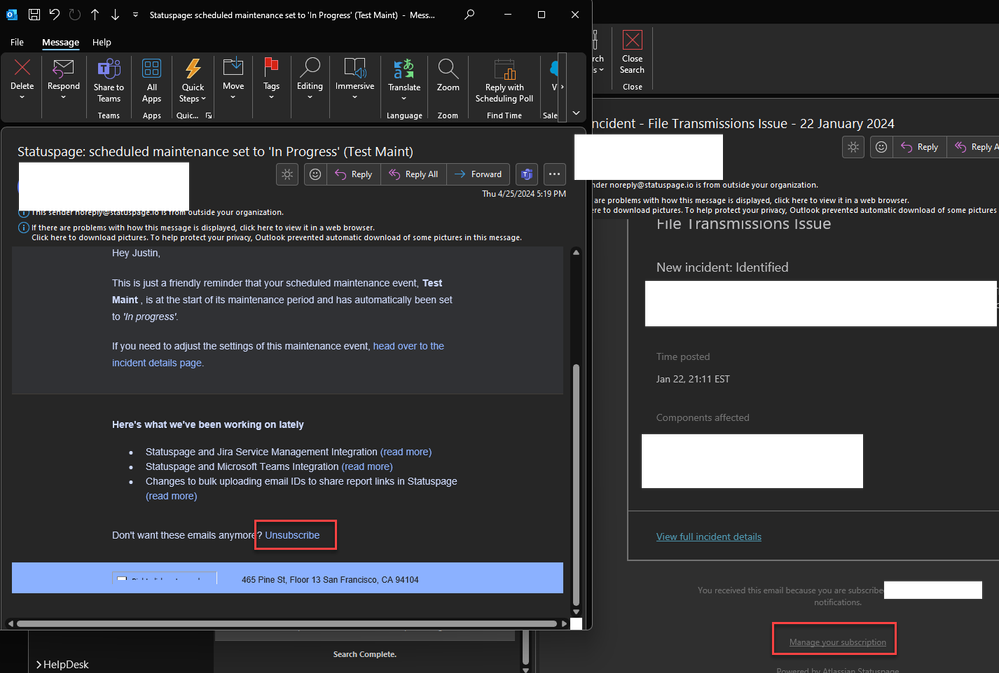Click the Unsubscribe link
The width and height of the screenshot is (999, 673).
click(x=292, y=535)
